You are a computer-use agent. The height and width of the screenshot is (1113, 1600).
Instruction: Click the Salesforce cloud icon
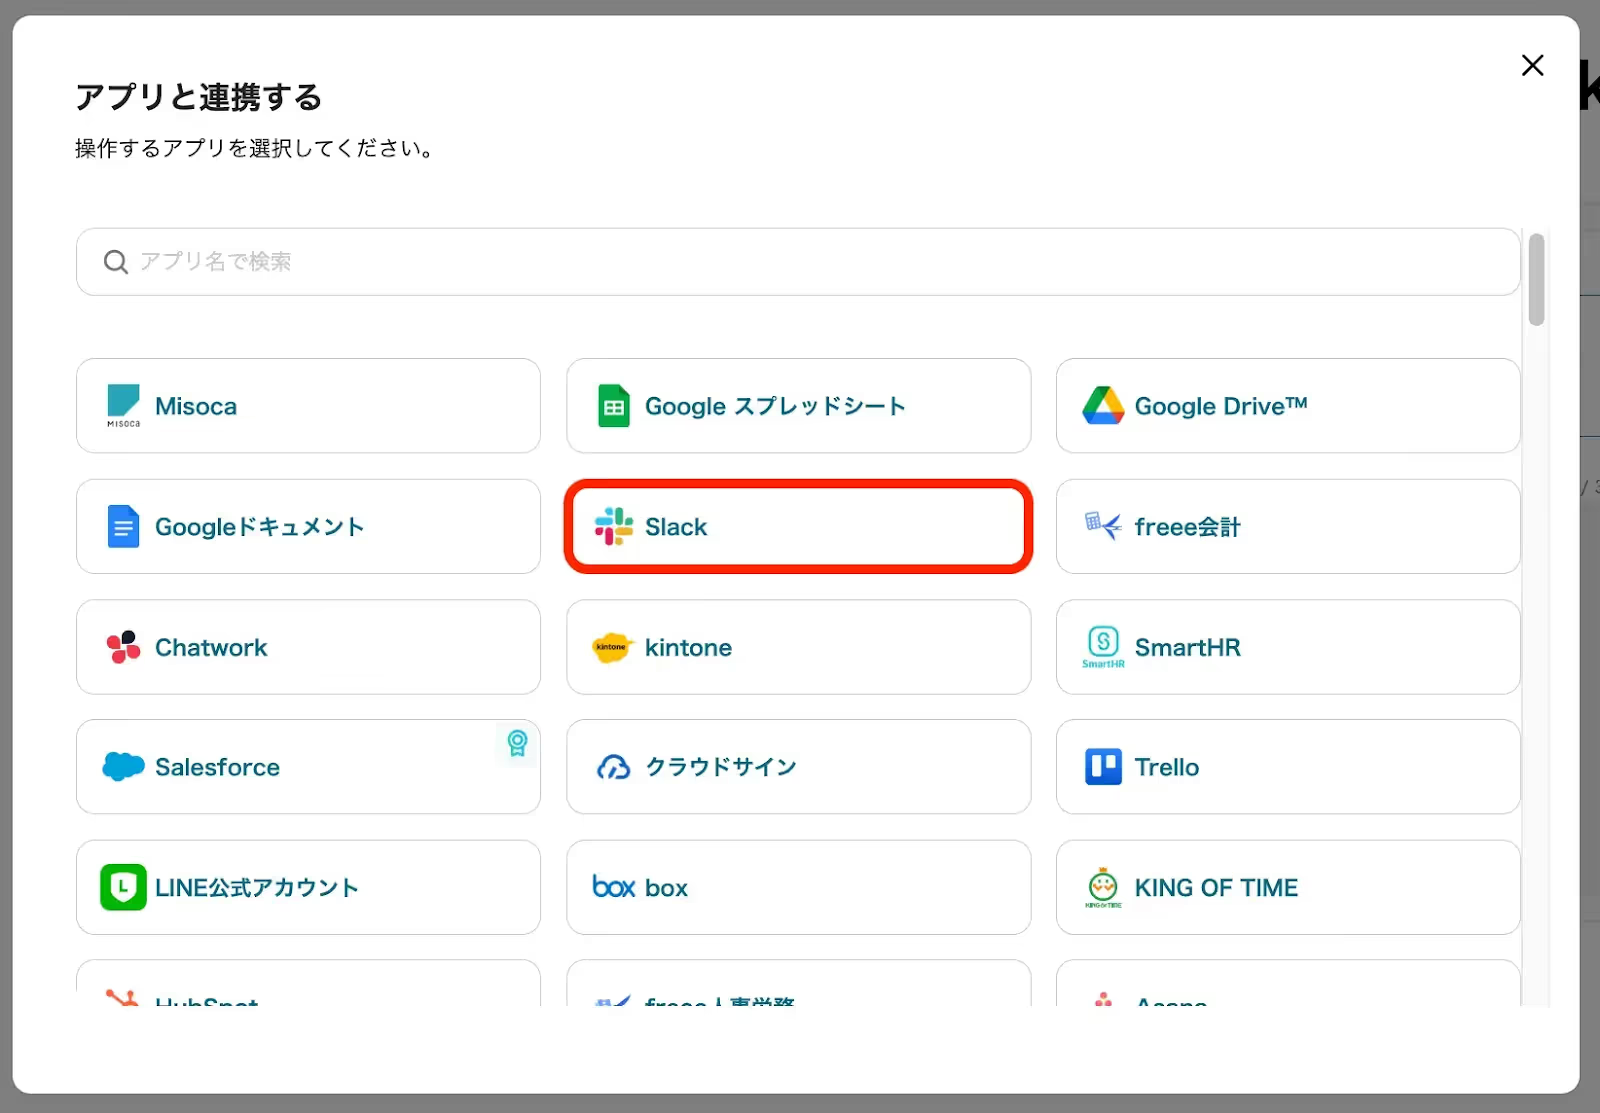[124, 767]
